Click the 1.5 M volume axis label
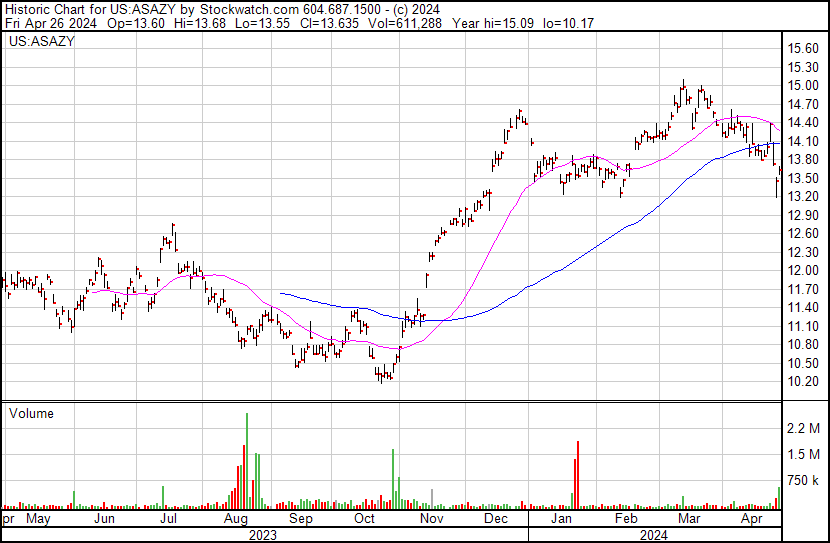 tap(803, 454)
